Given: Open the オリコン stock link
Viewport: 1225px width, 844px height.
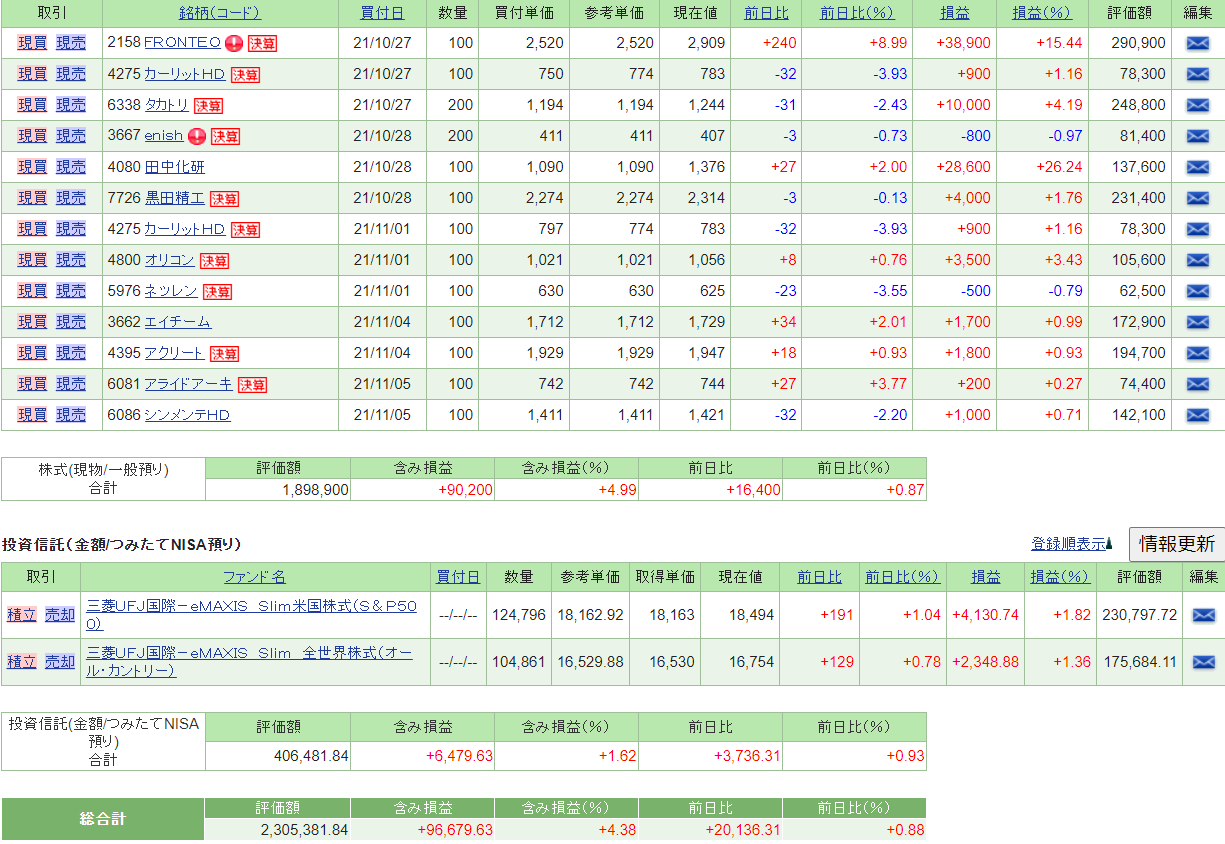Looking at the screenshot, I should click(169, 260).
